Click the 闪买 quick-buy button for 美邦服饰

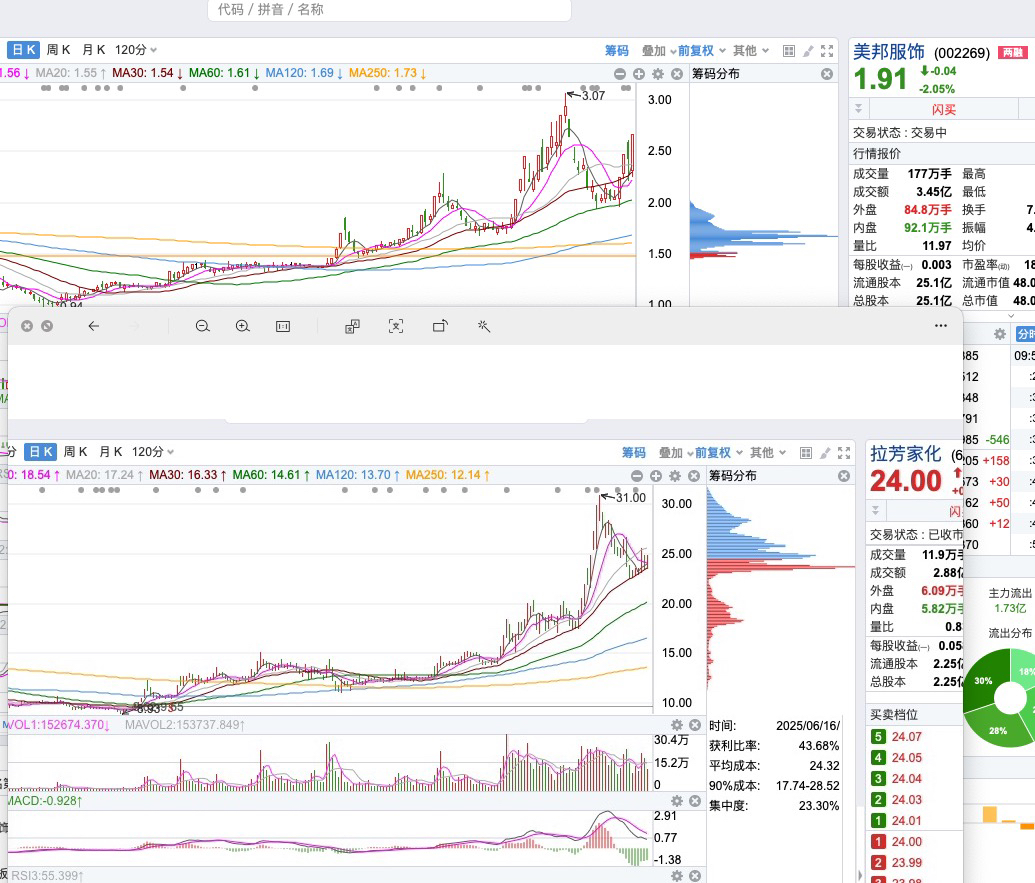pyautogui.click(x=944, y=109)
